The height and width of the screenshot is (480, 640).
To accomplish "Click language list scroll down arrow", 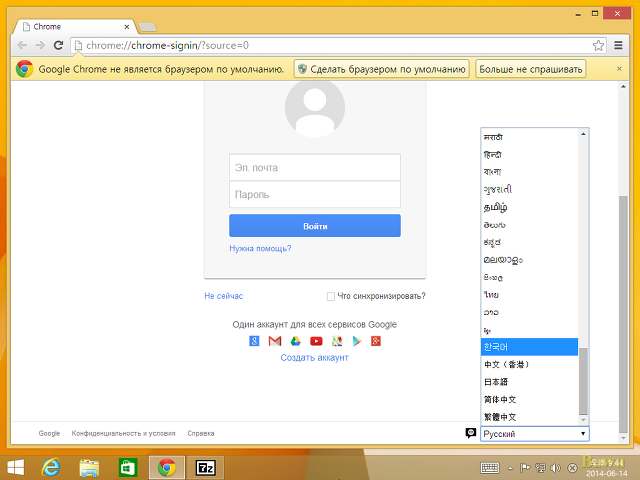I will pyautogui.click(x=583, y=420).
